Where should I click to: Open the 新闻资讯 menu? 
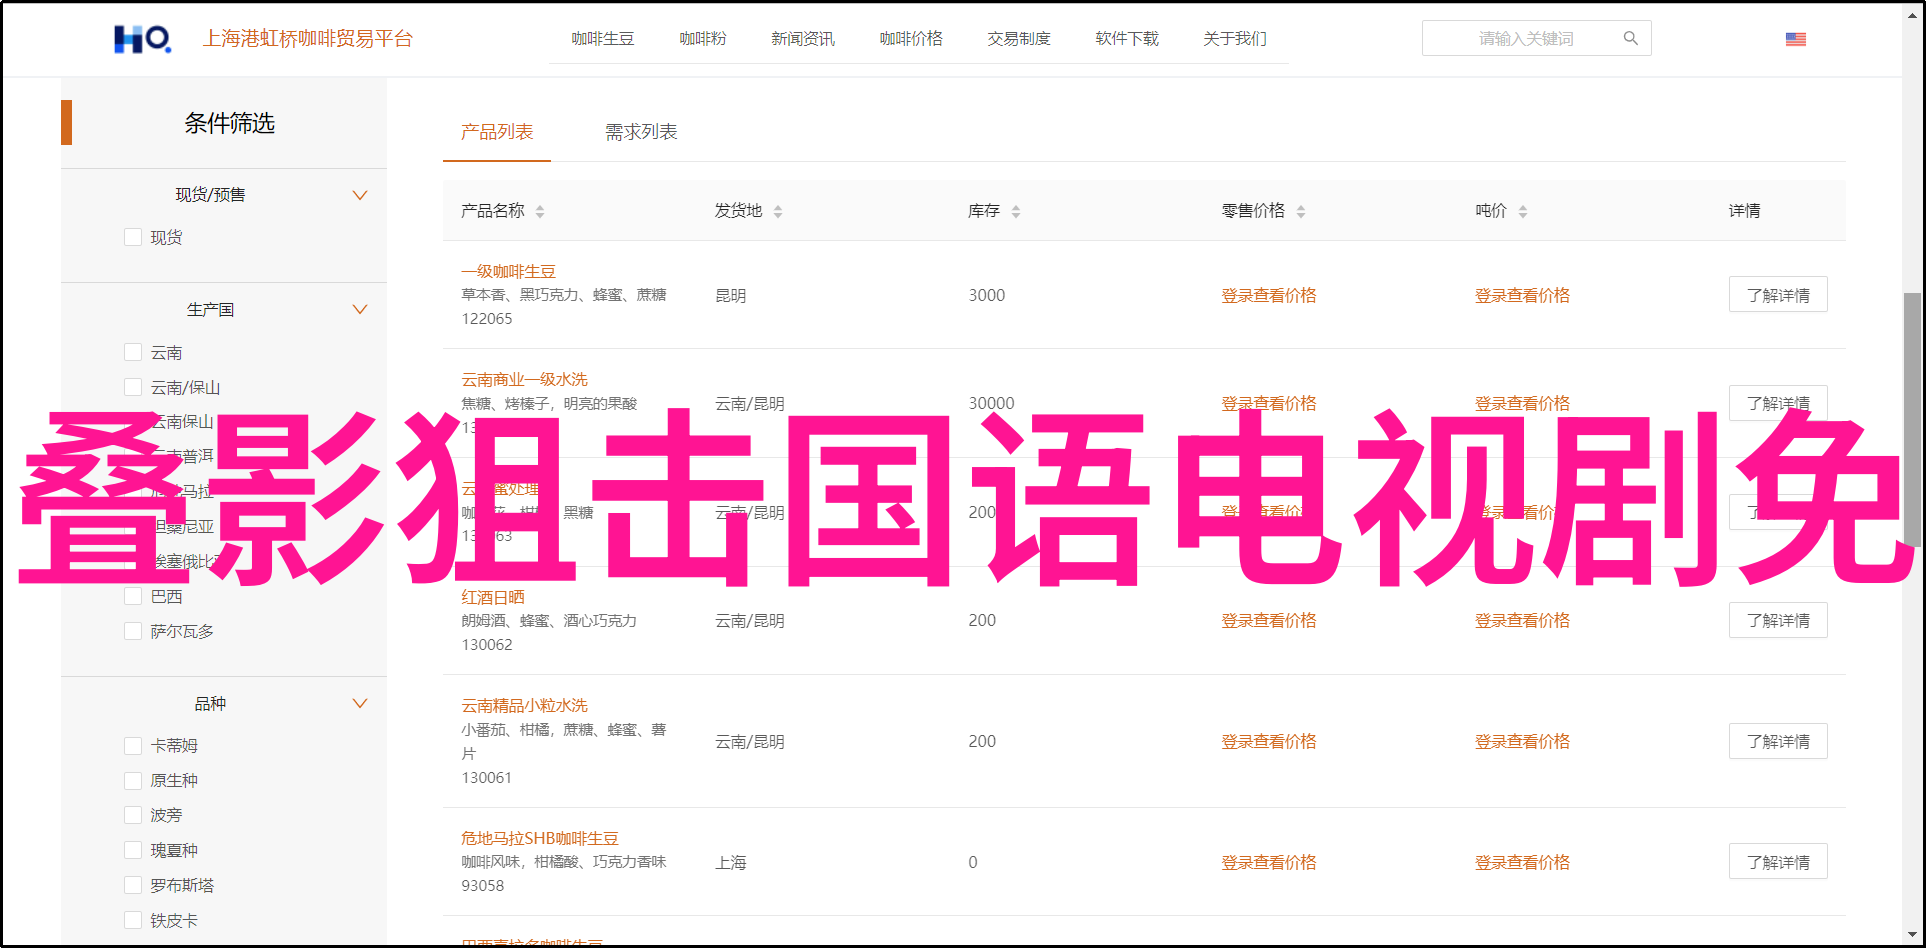pyautogui.click(x=802, y=39)
